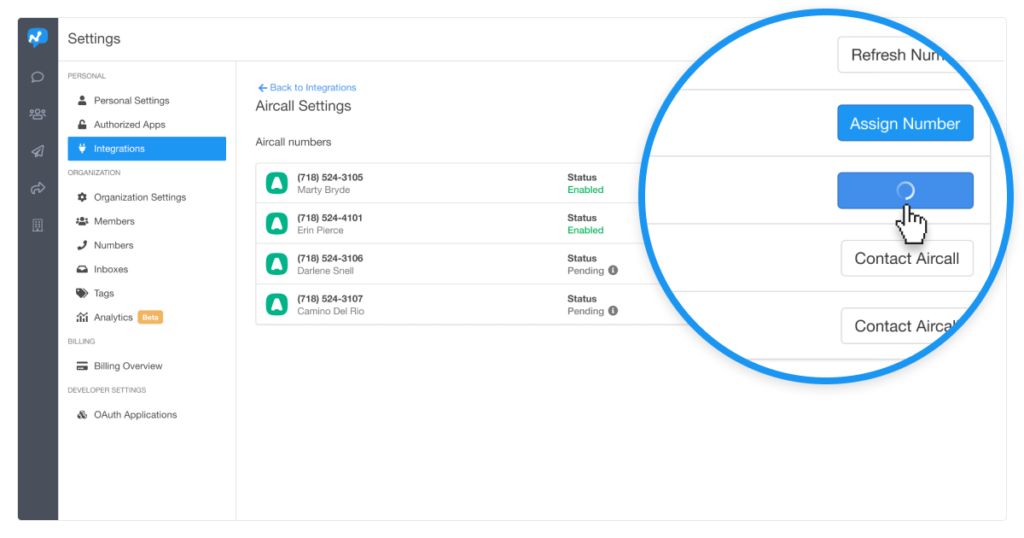
Task: Click the Tags icon
Action: point(82,293)
